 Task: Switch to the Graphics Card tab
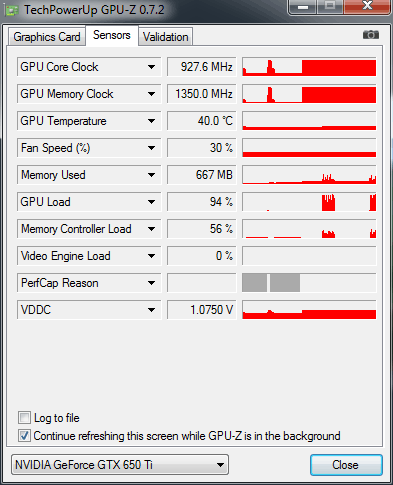(x=47, y=37)
